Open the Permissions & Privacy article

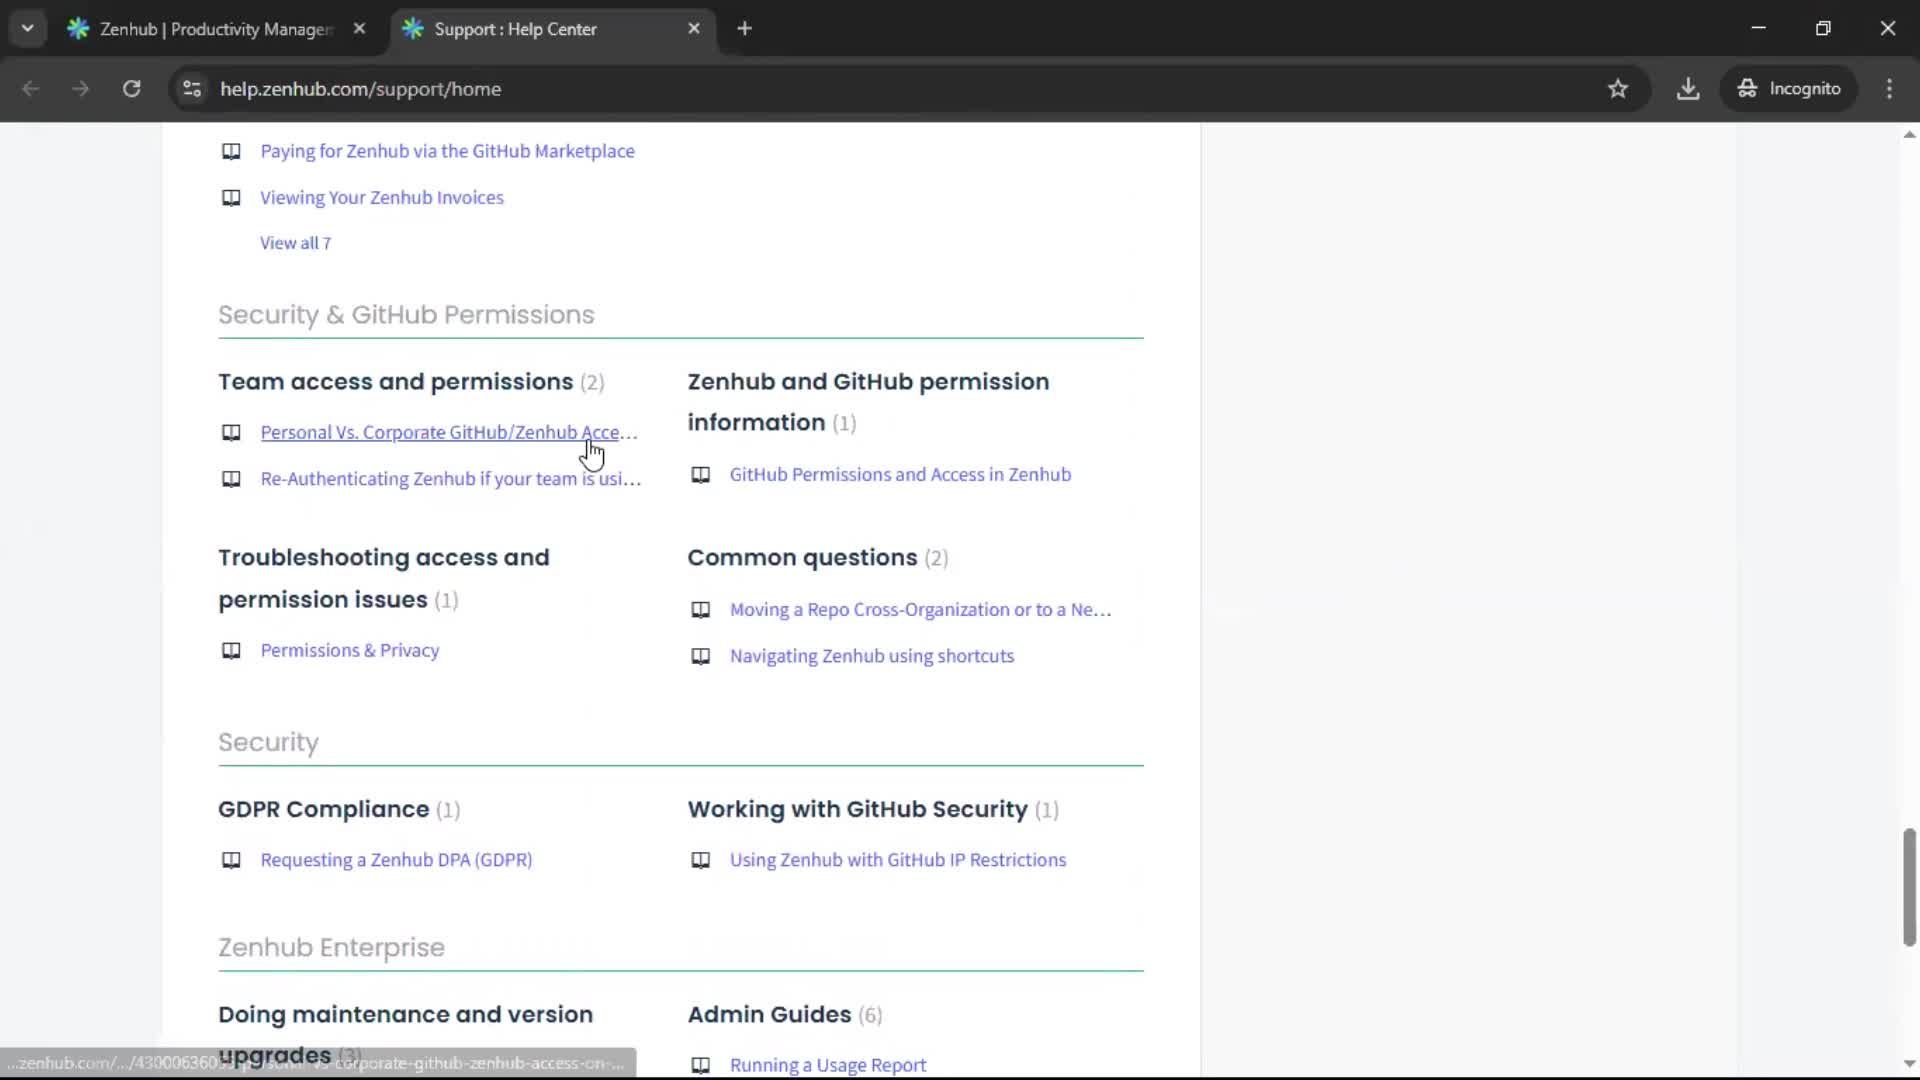[349, 650]
